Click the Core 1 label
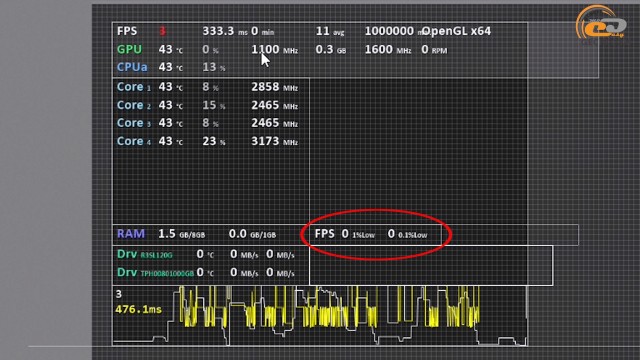Screen dimensions: 640x360 133,87
